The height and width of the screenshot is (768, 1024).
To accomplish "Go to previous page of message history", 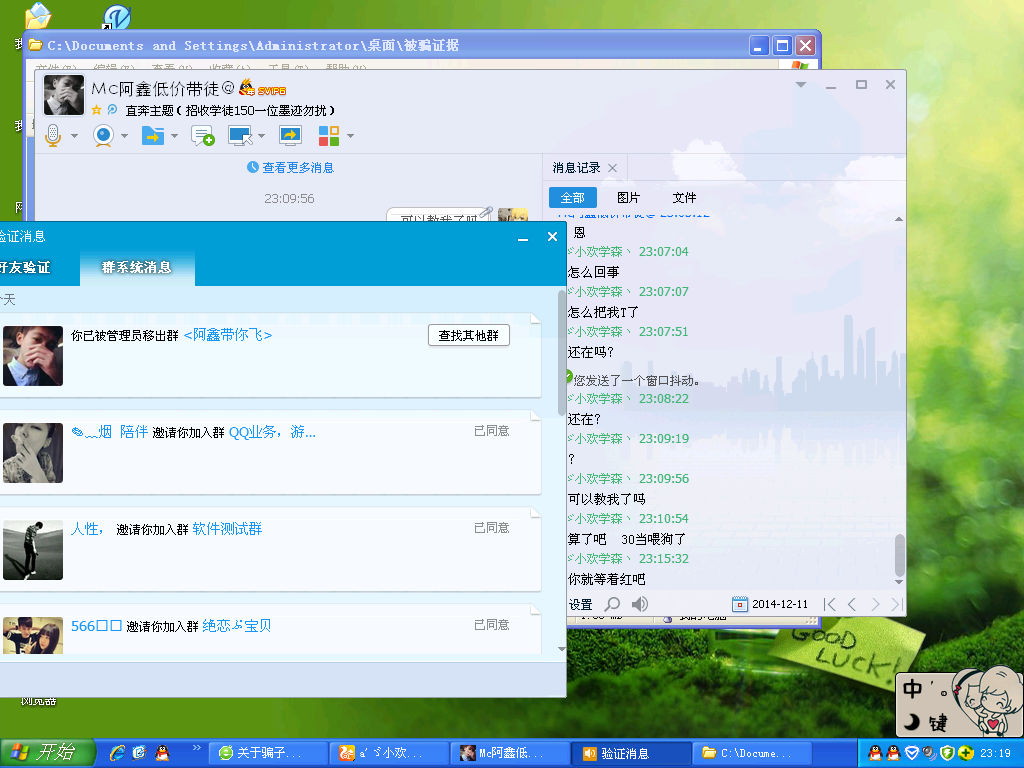I will pos(852,604).
